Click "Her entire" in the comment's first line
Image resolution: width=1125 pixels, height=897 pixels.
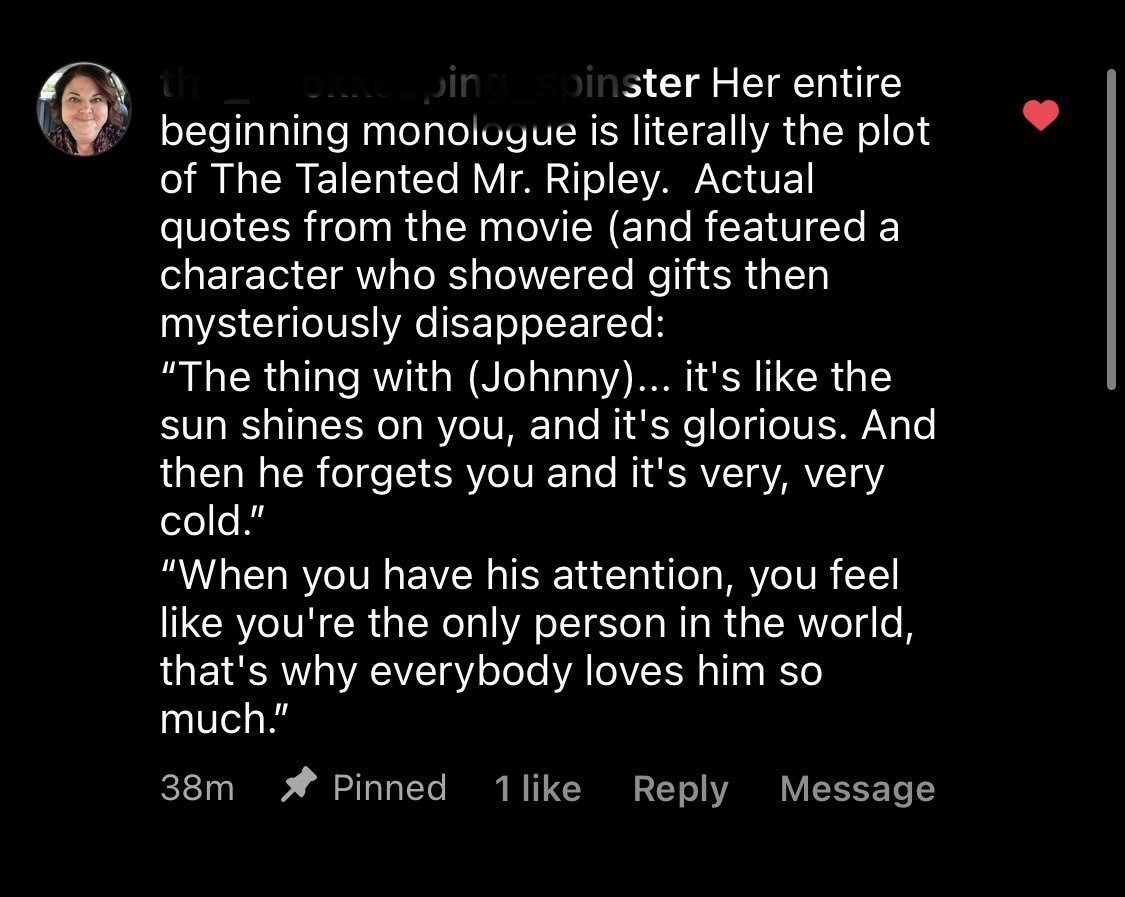pos(806,84)
